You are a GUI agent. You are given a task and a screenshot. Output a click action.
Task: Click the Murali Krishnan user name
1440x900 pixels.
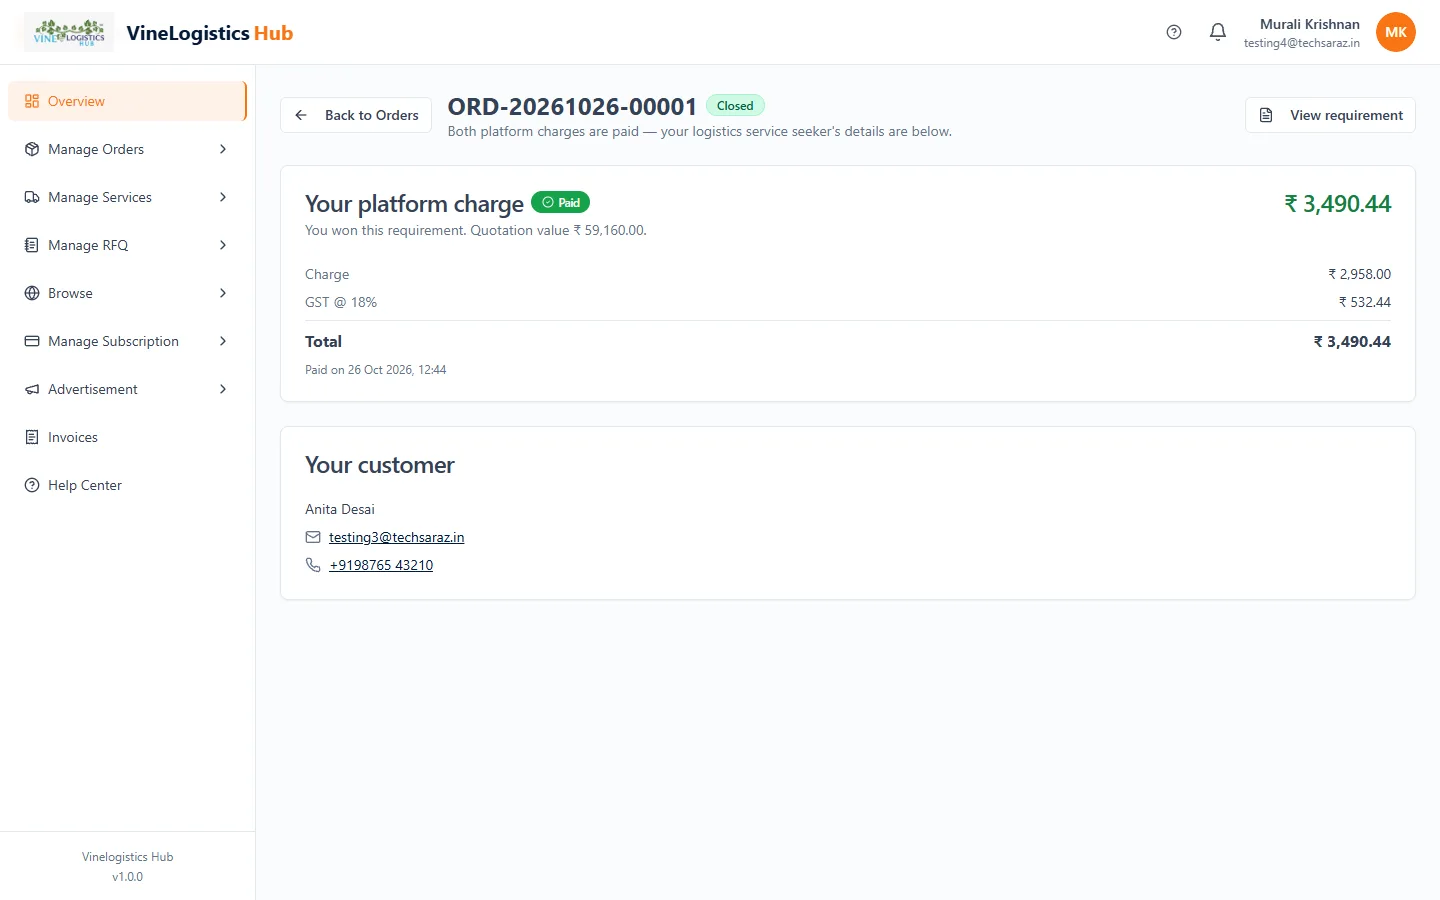[x=1310, y=24]
